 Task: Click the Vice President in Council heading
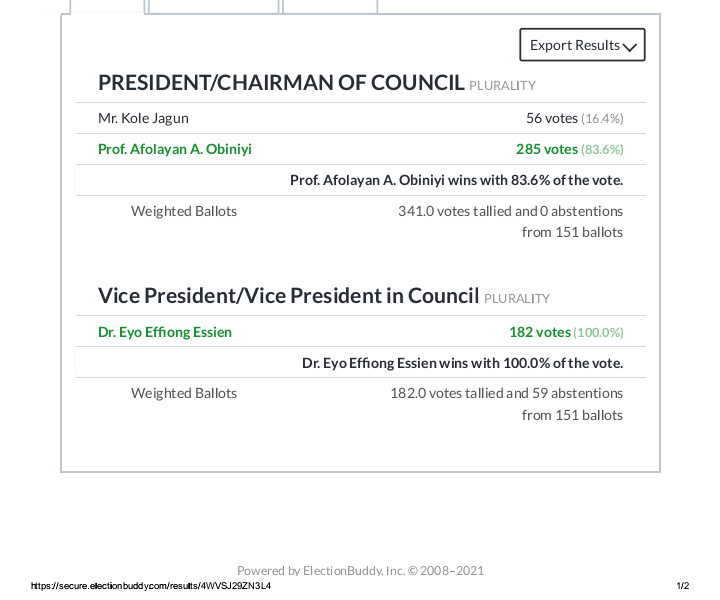point(288,296)
